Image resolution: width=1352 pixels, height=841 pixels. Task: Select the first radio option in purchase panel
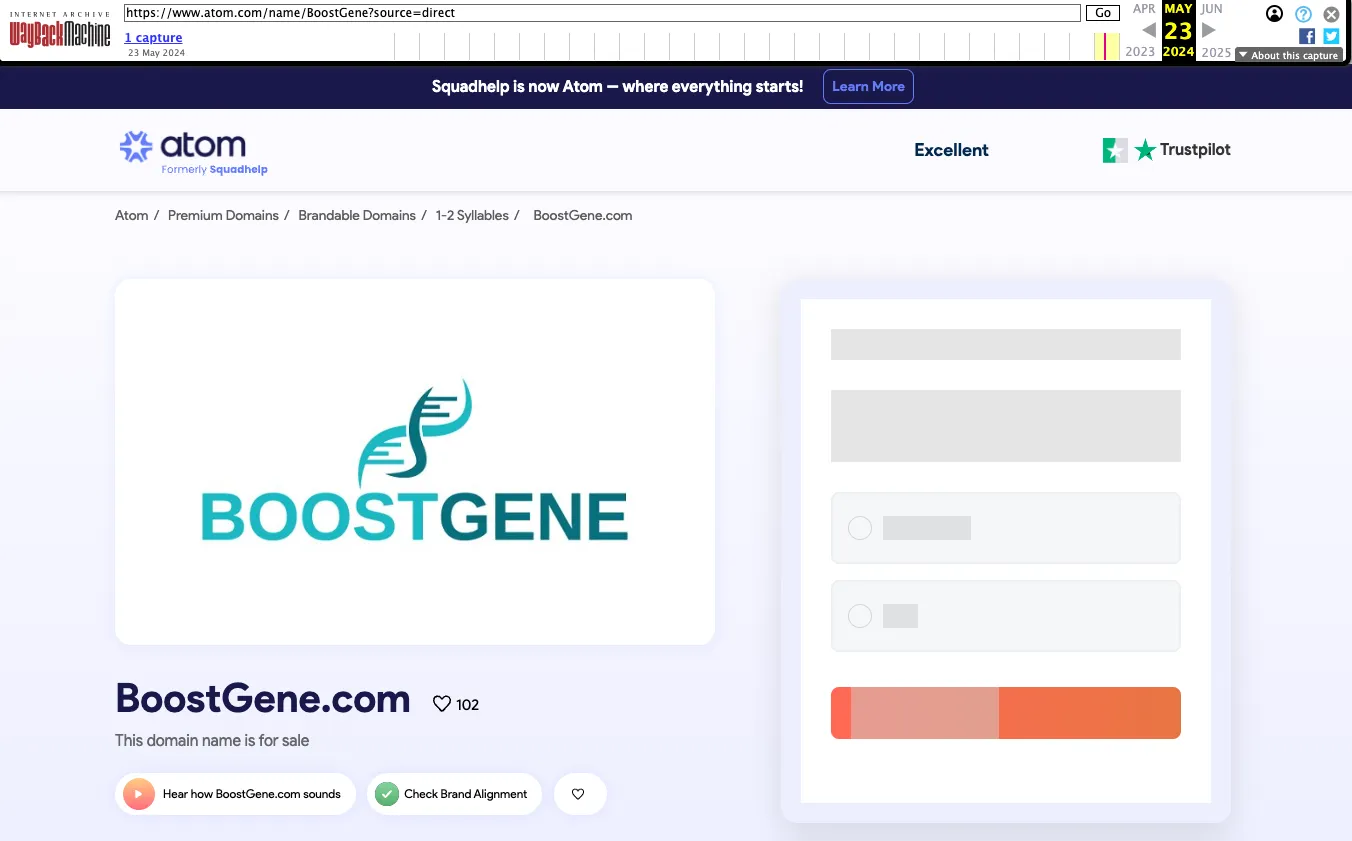click(x=860, y=528)
